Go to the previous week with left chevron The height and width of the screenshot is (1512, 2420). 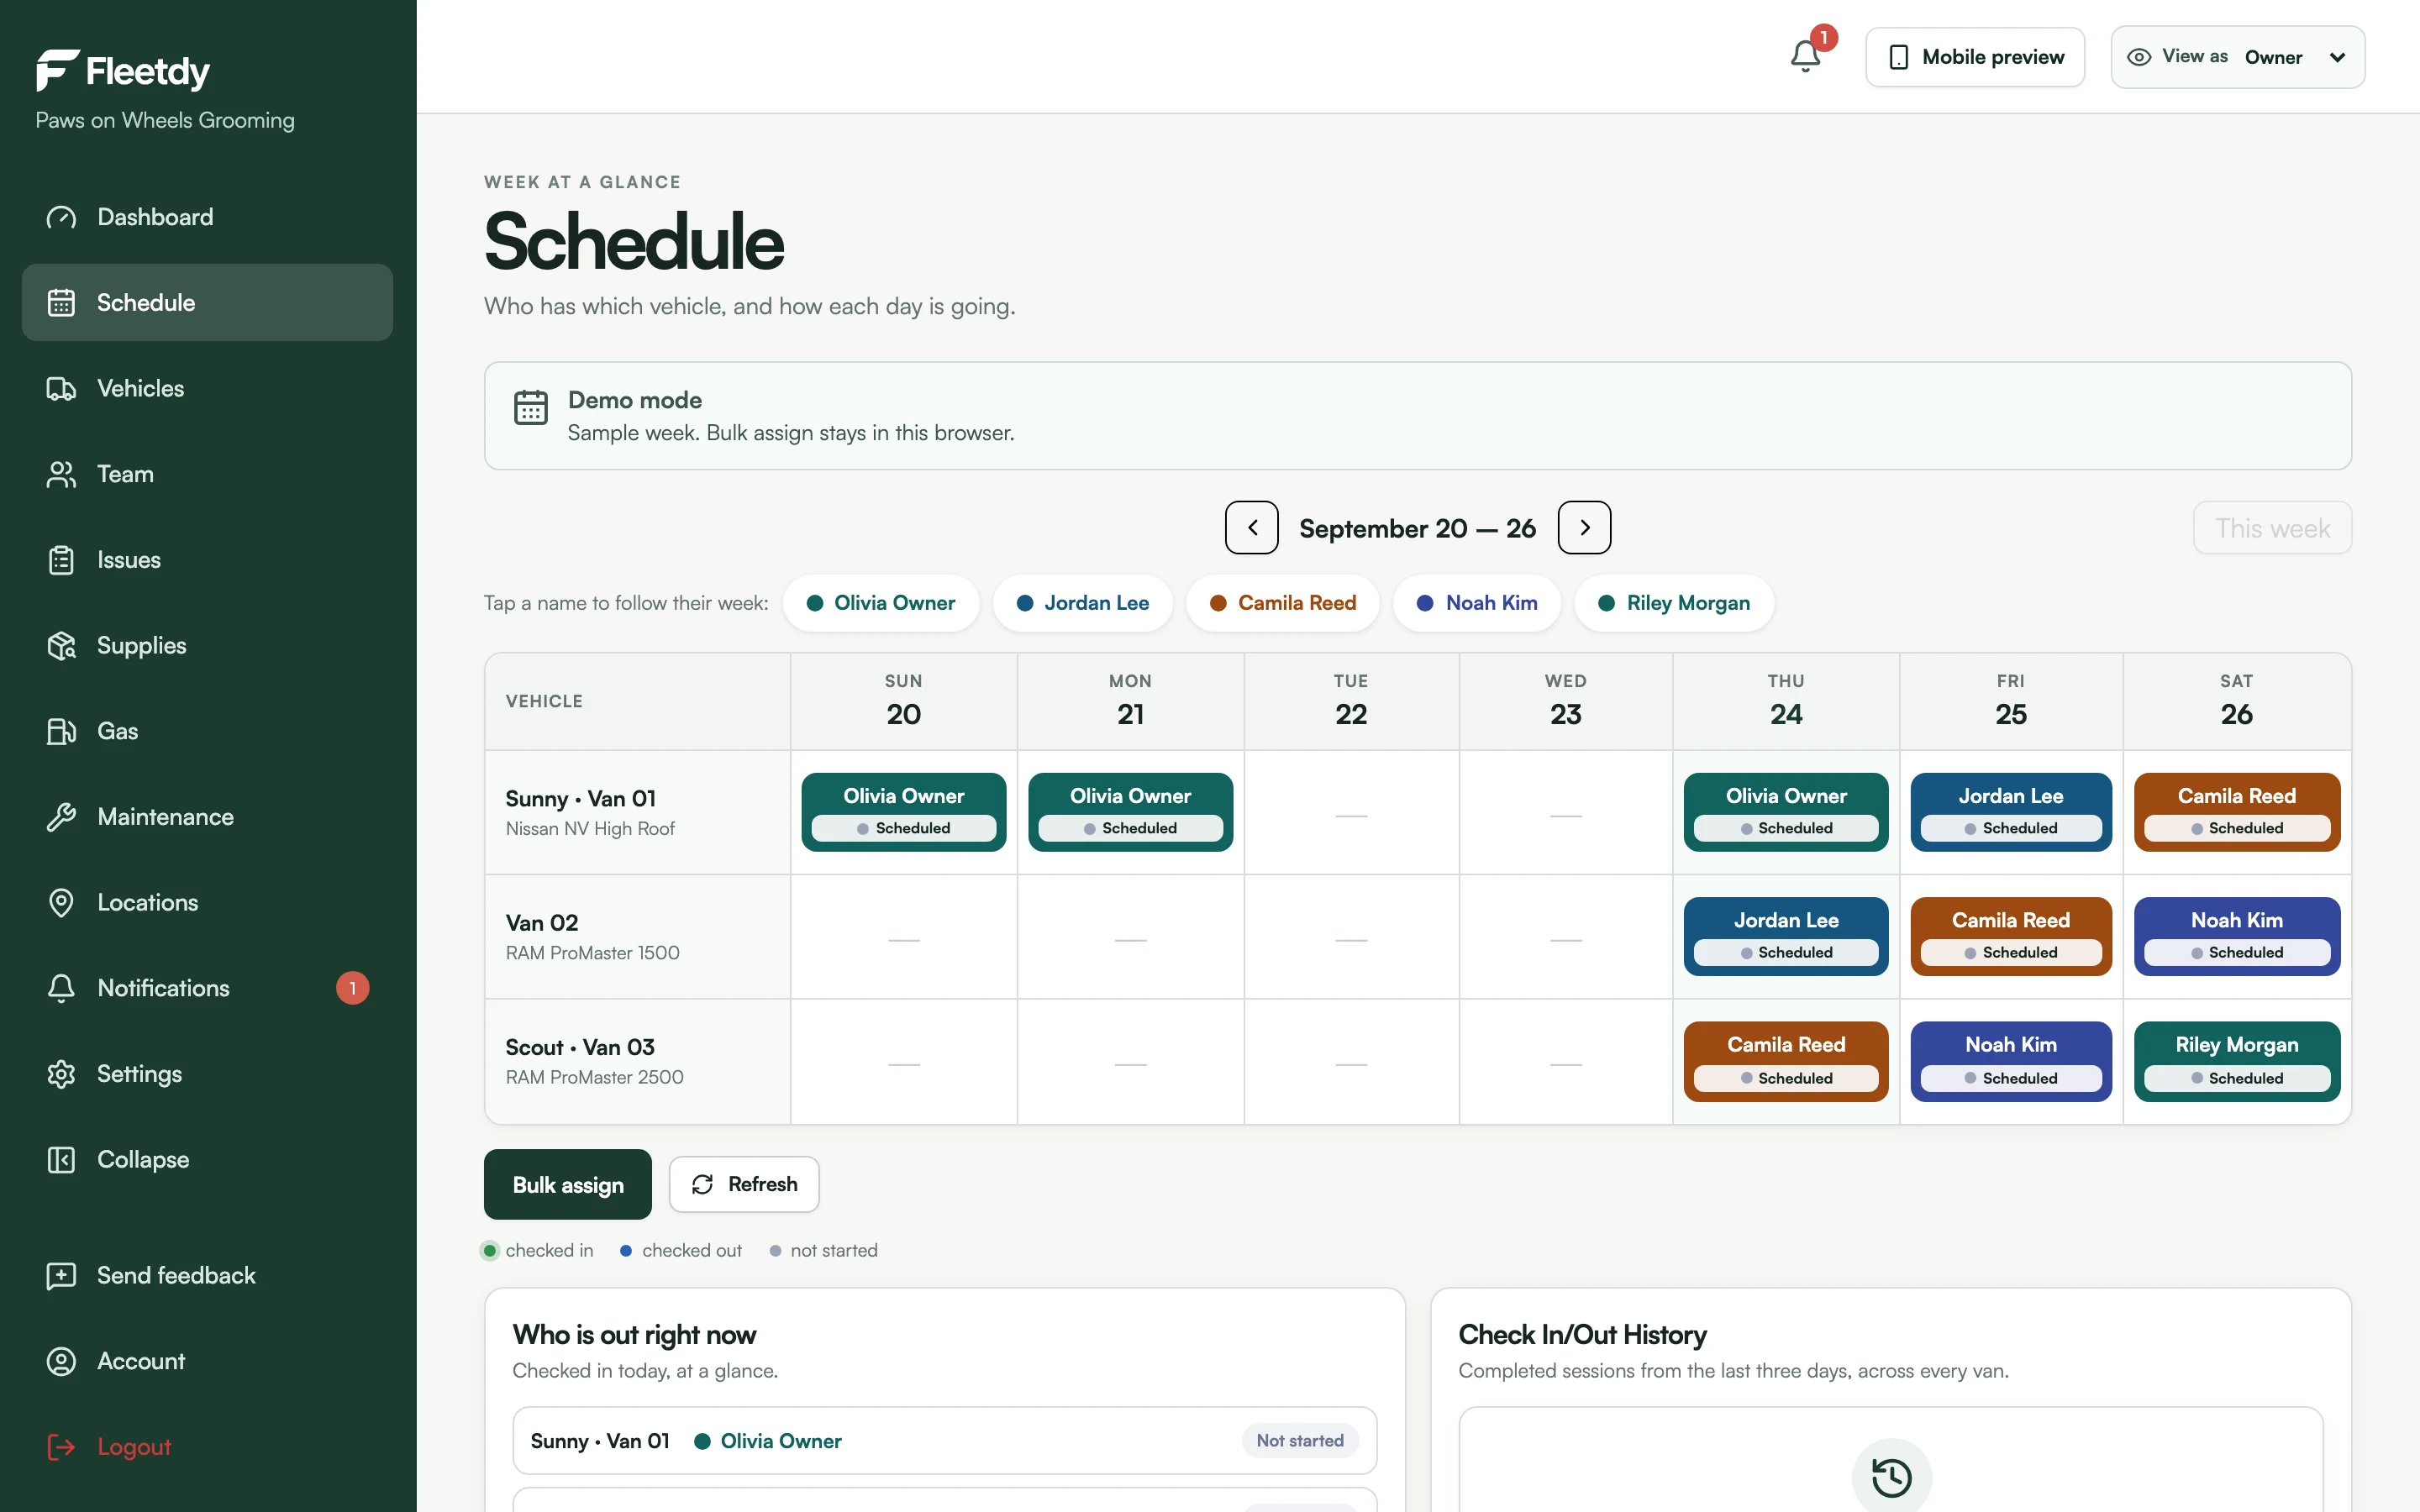point(1251,528)
